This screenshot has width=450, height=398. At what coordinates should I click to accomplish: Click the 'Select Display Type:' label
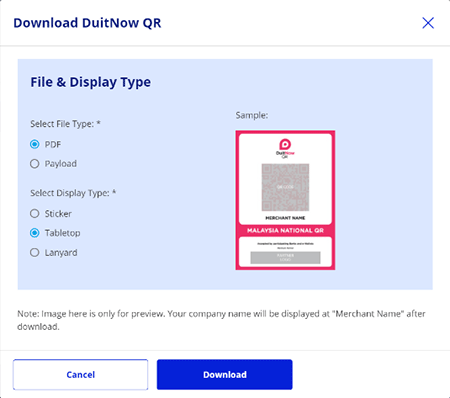click(x=73, y=193)
